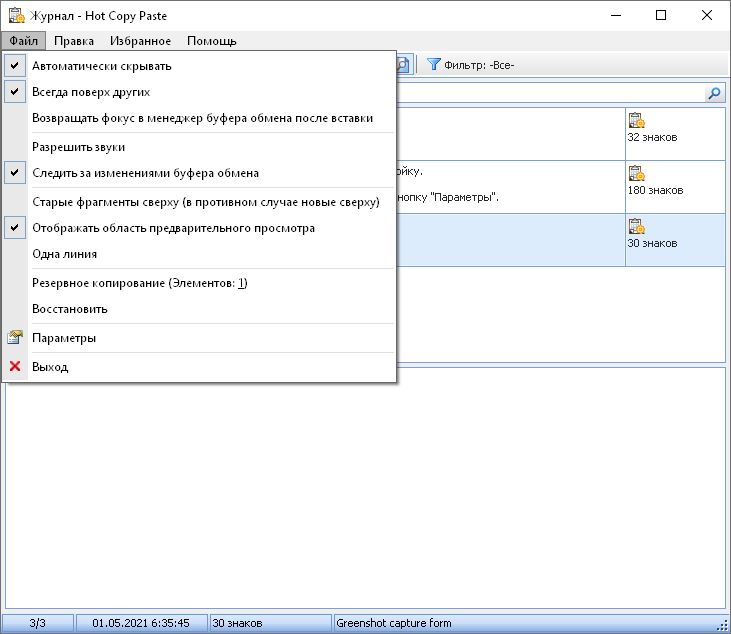
Task: Toggle Всегда поверх других option
Action: coord(199,92)
